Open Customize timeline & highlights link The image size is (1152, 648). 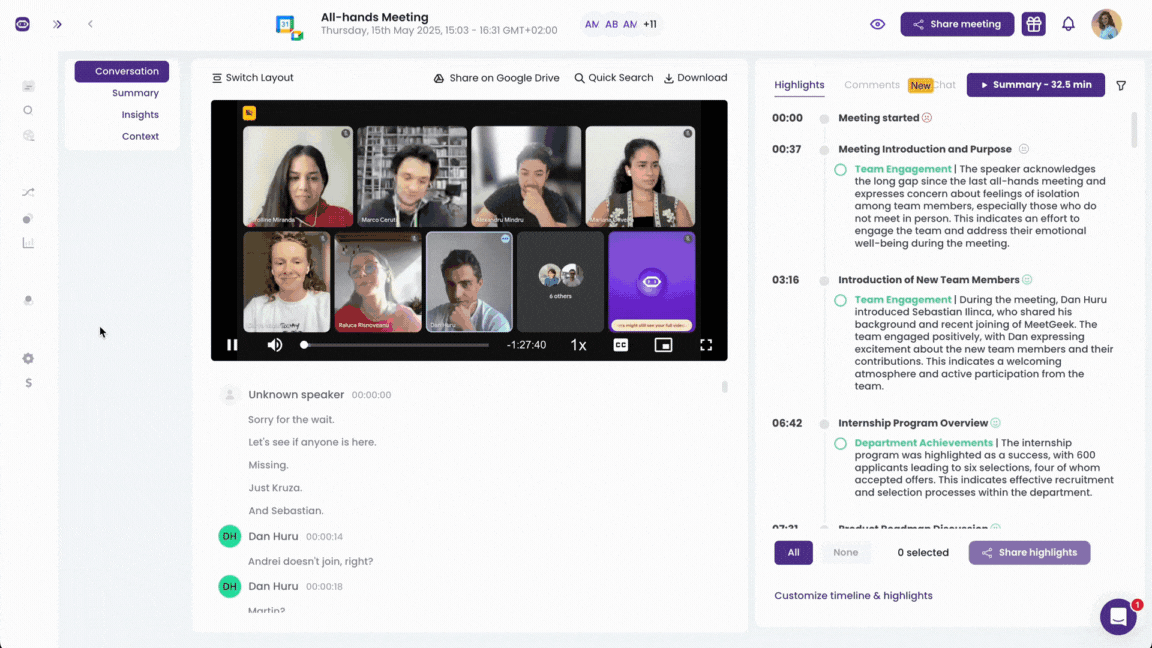click(x=853, y=595)
